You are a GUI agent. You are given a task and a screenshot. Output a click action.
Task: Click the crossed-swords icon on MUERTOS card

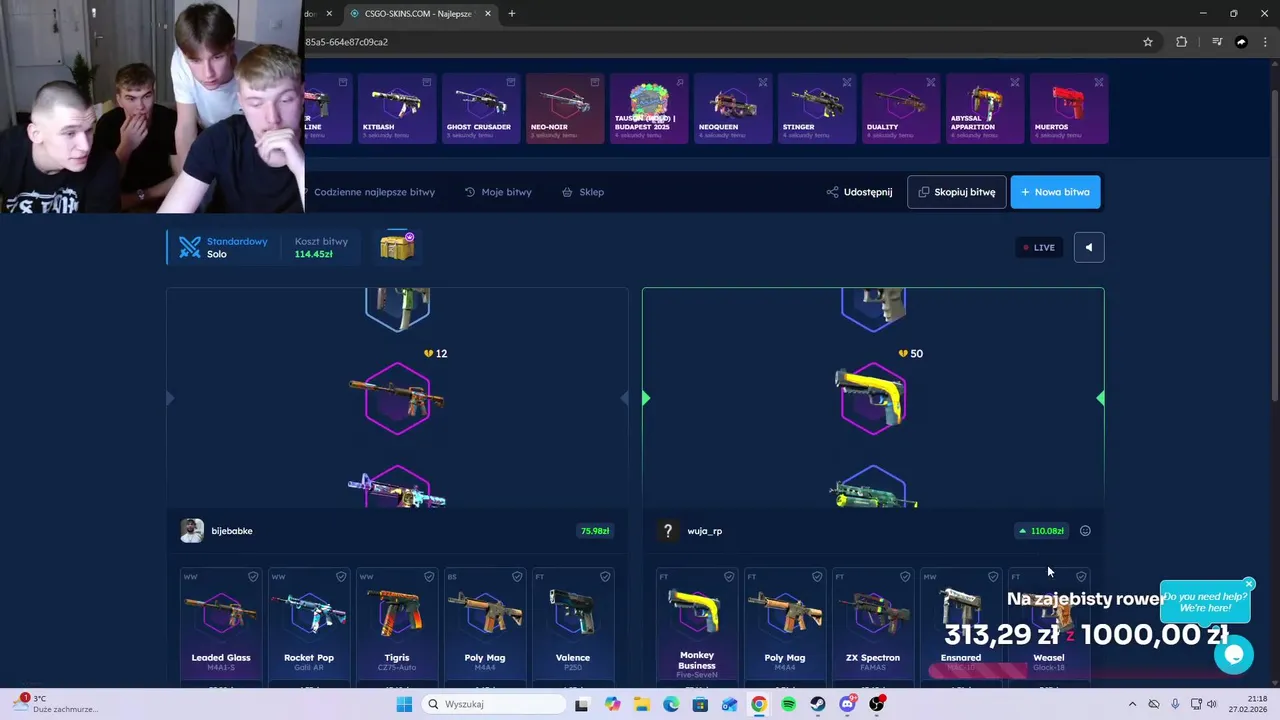tap(1099, 82)
